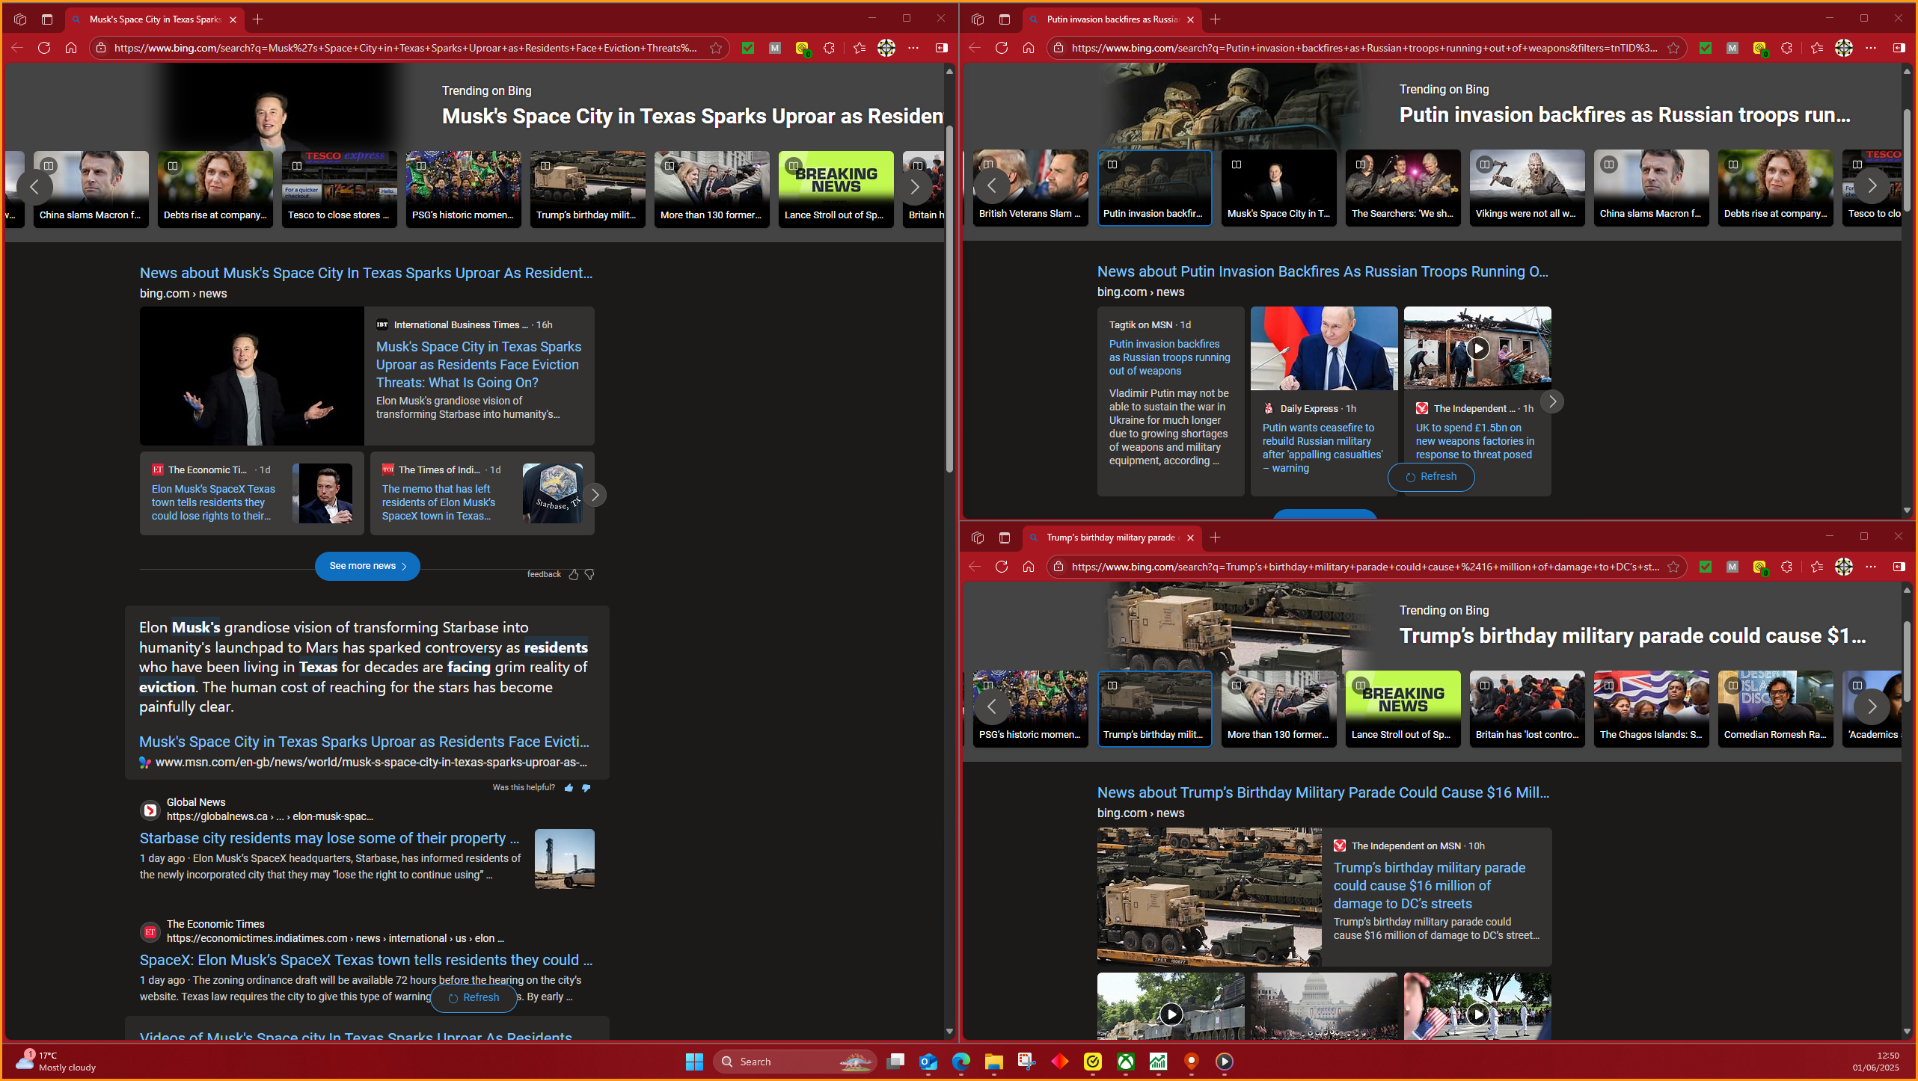
Task: Go back in the Musk's Space City window
Action: click(17, 48)
